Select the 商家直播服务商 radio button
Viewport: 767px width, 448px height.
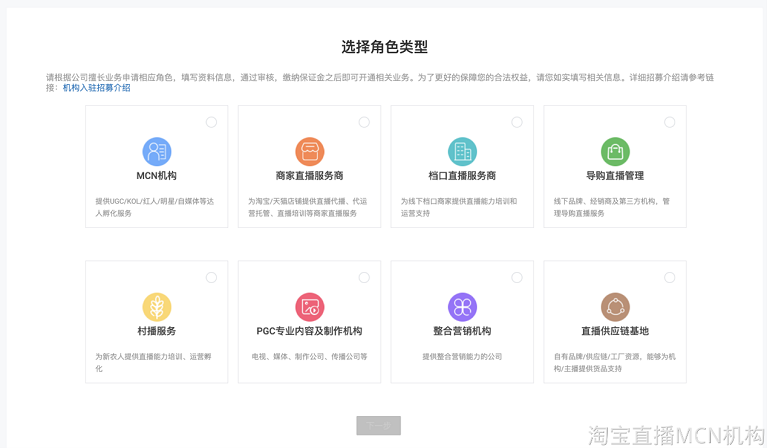364,122
